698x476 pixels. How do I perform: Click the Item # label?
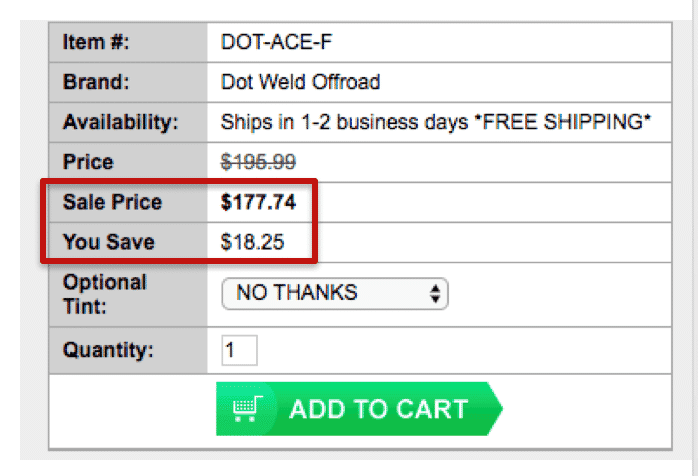tap(96, 42)
